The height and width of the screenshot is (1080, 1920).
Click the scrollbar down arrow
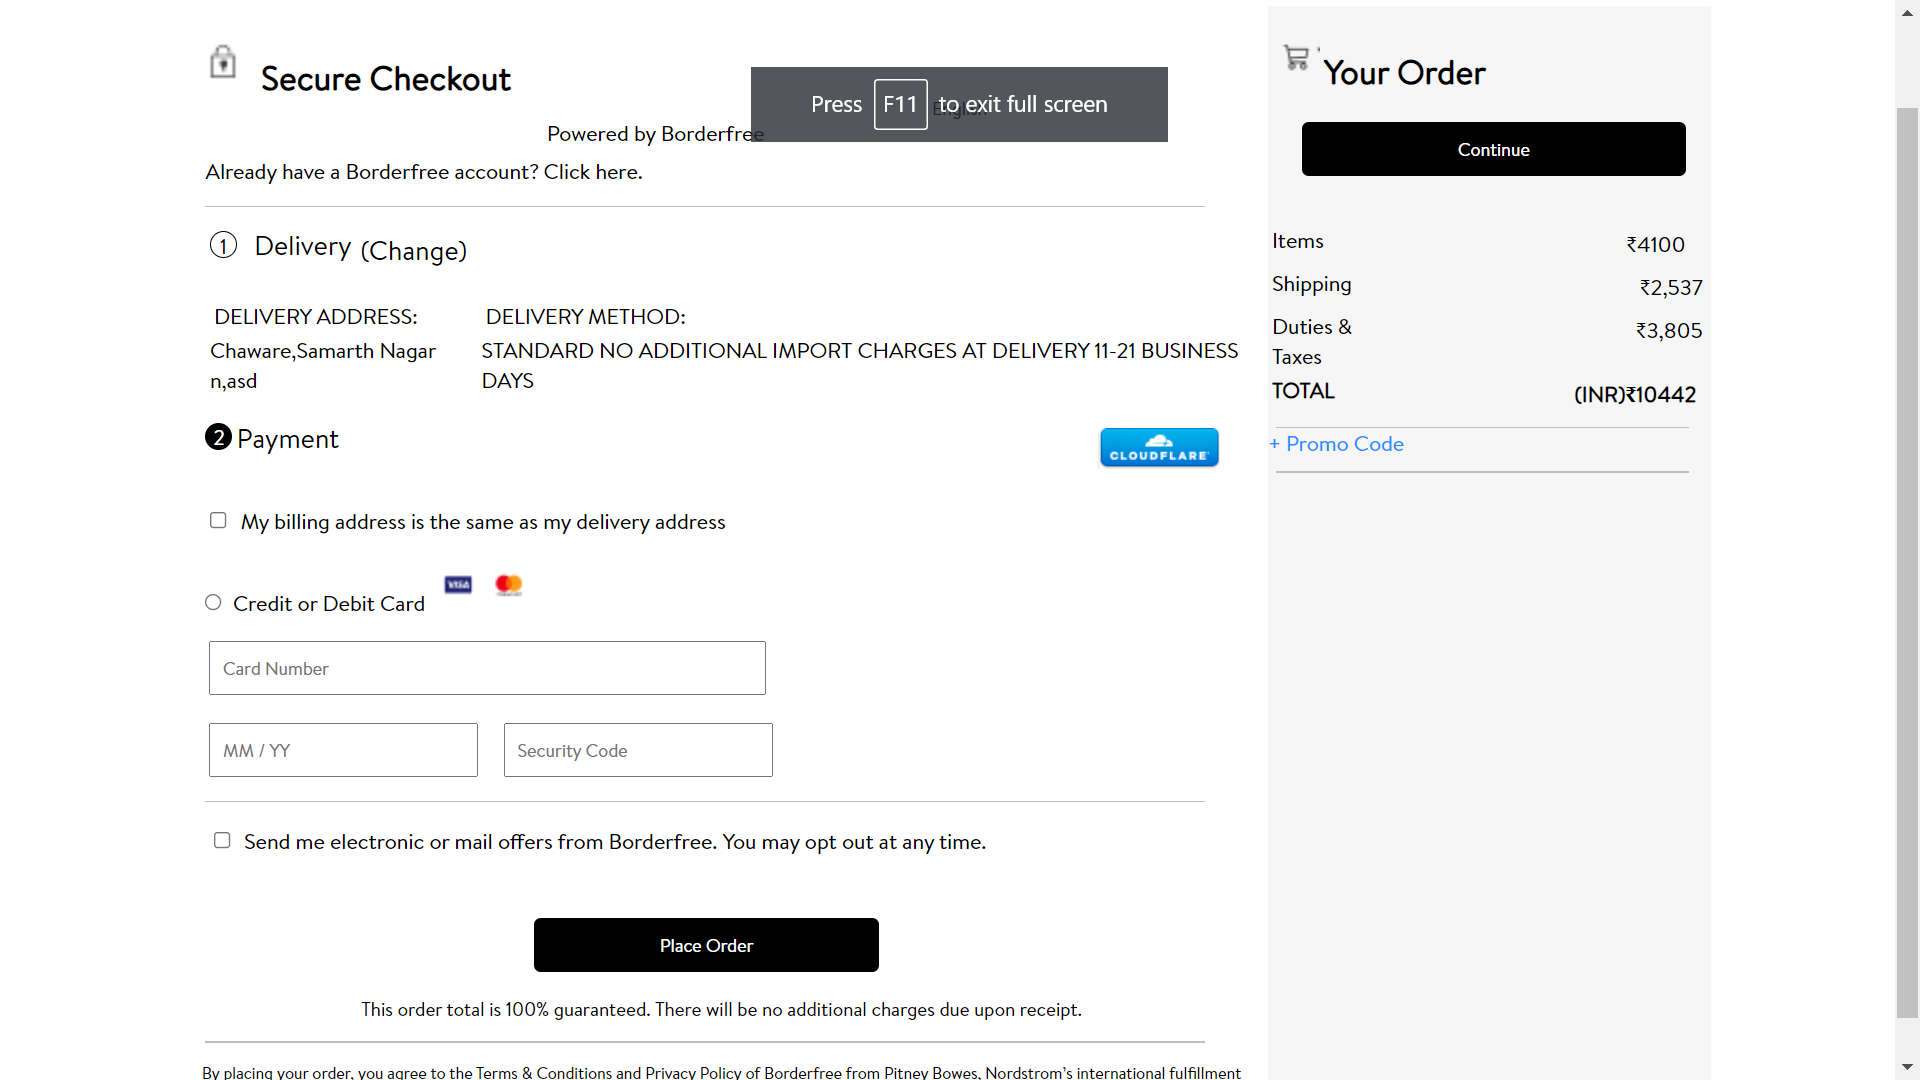pos(1907,1066)
